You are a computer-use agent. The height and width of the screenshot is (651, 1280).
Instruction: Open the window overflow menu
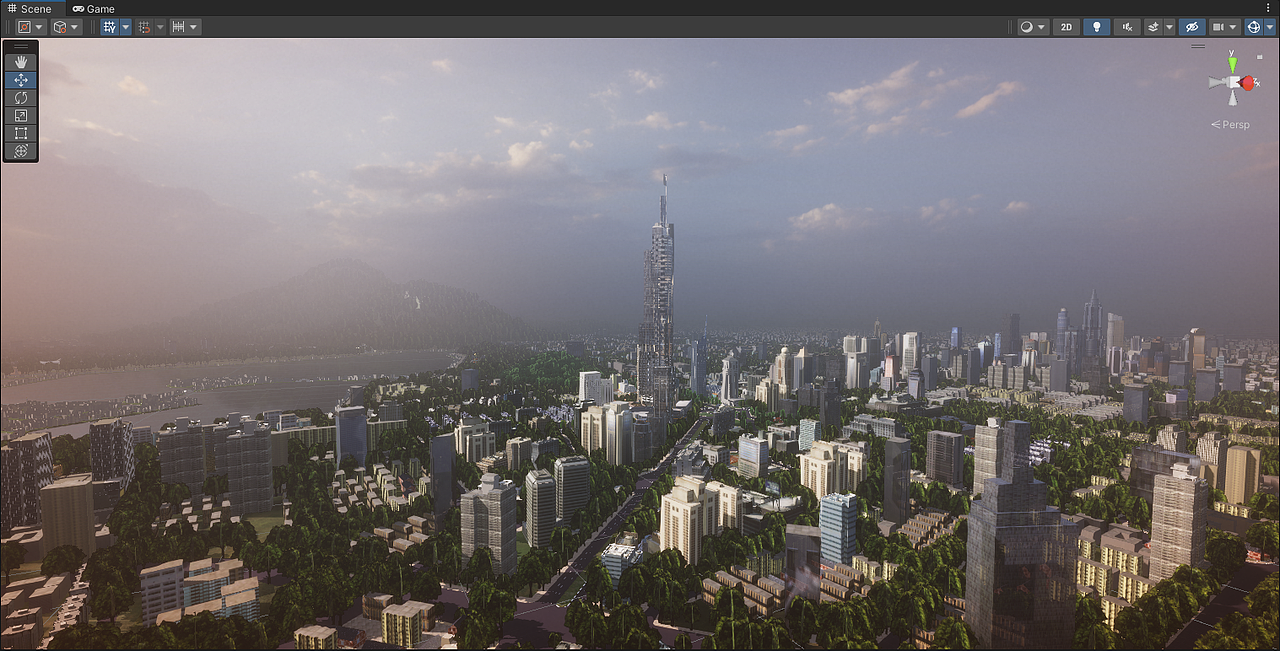coord(1269,8)
